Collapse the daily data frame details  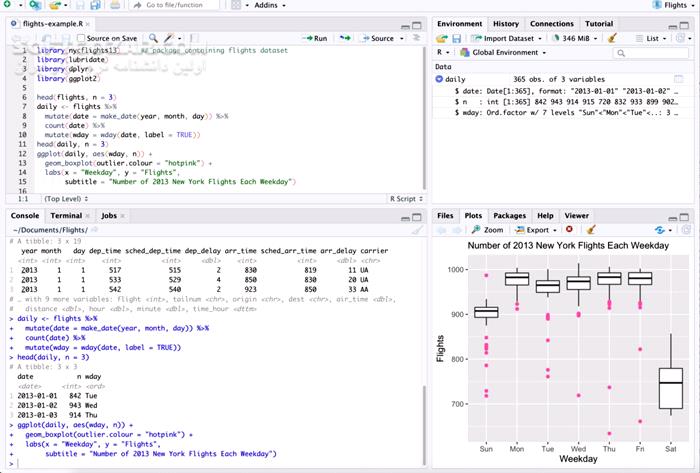point(439,79)
